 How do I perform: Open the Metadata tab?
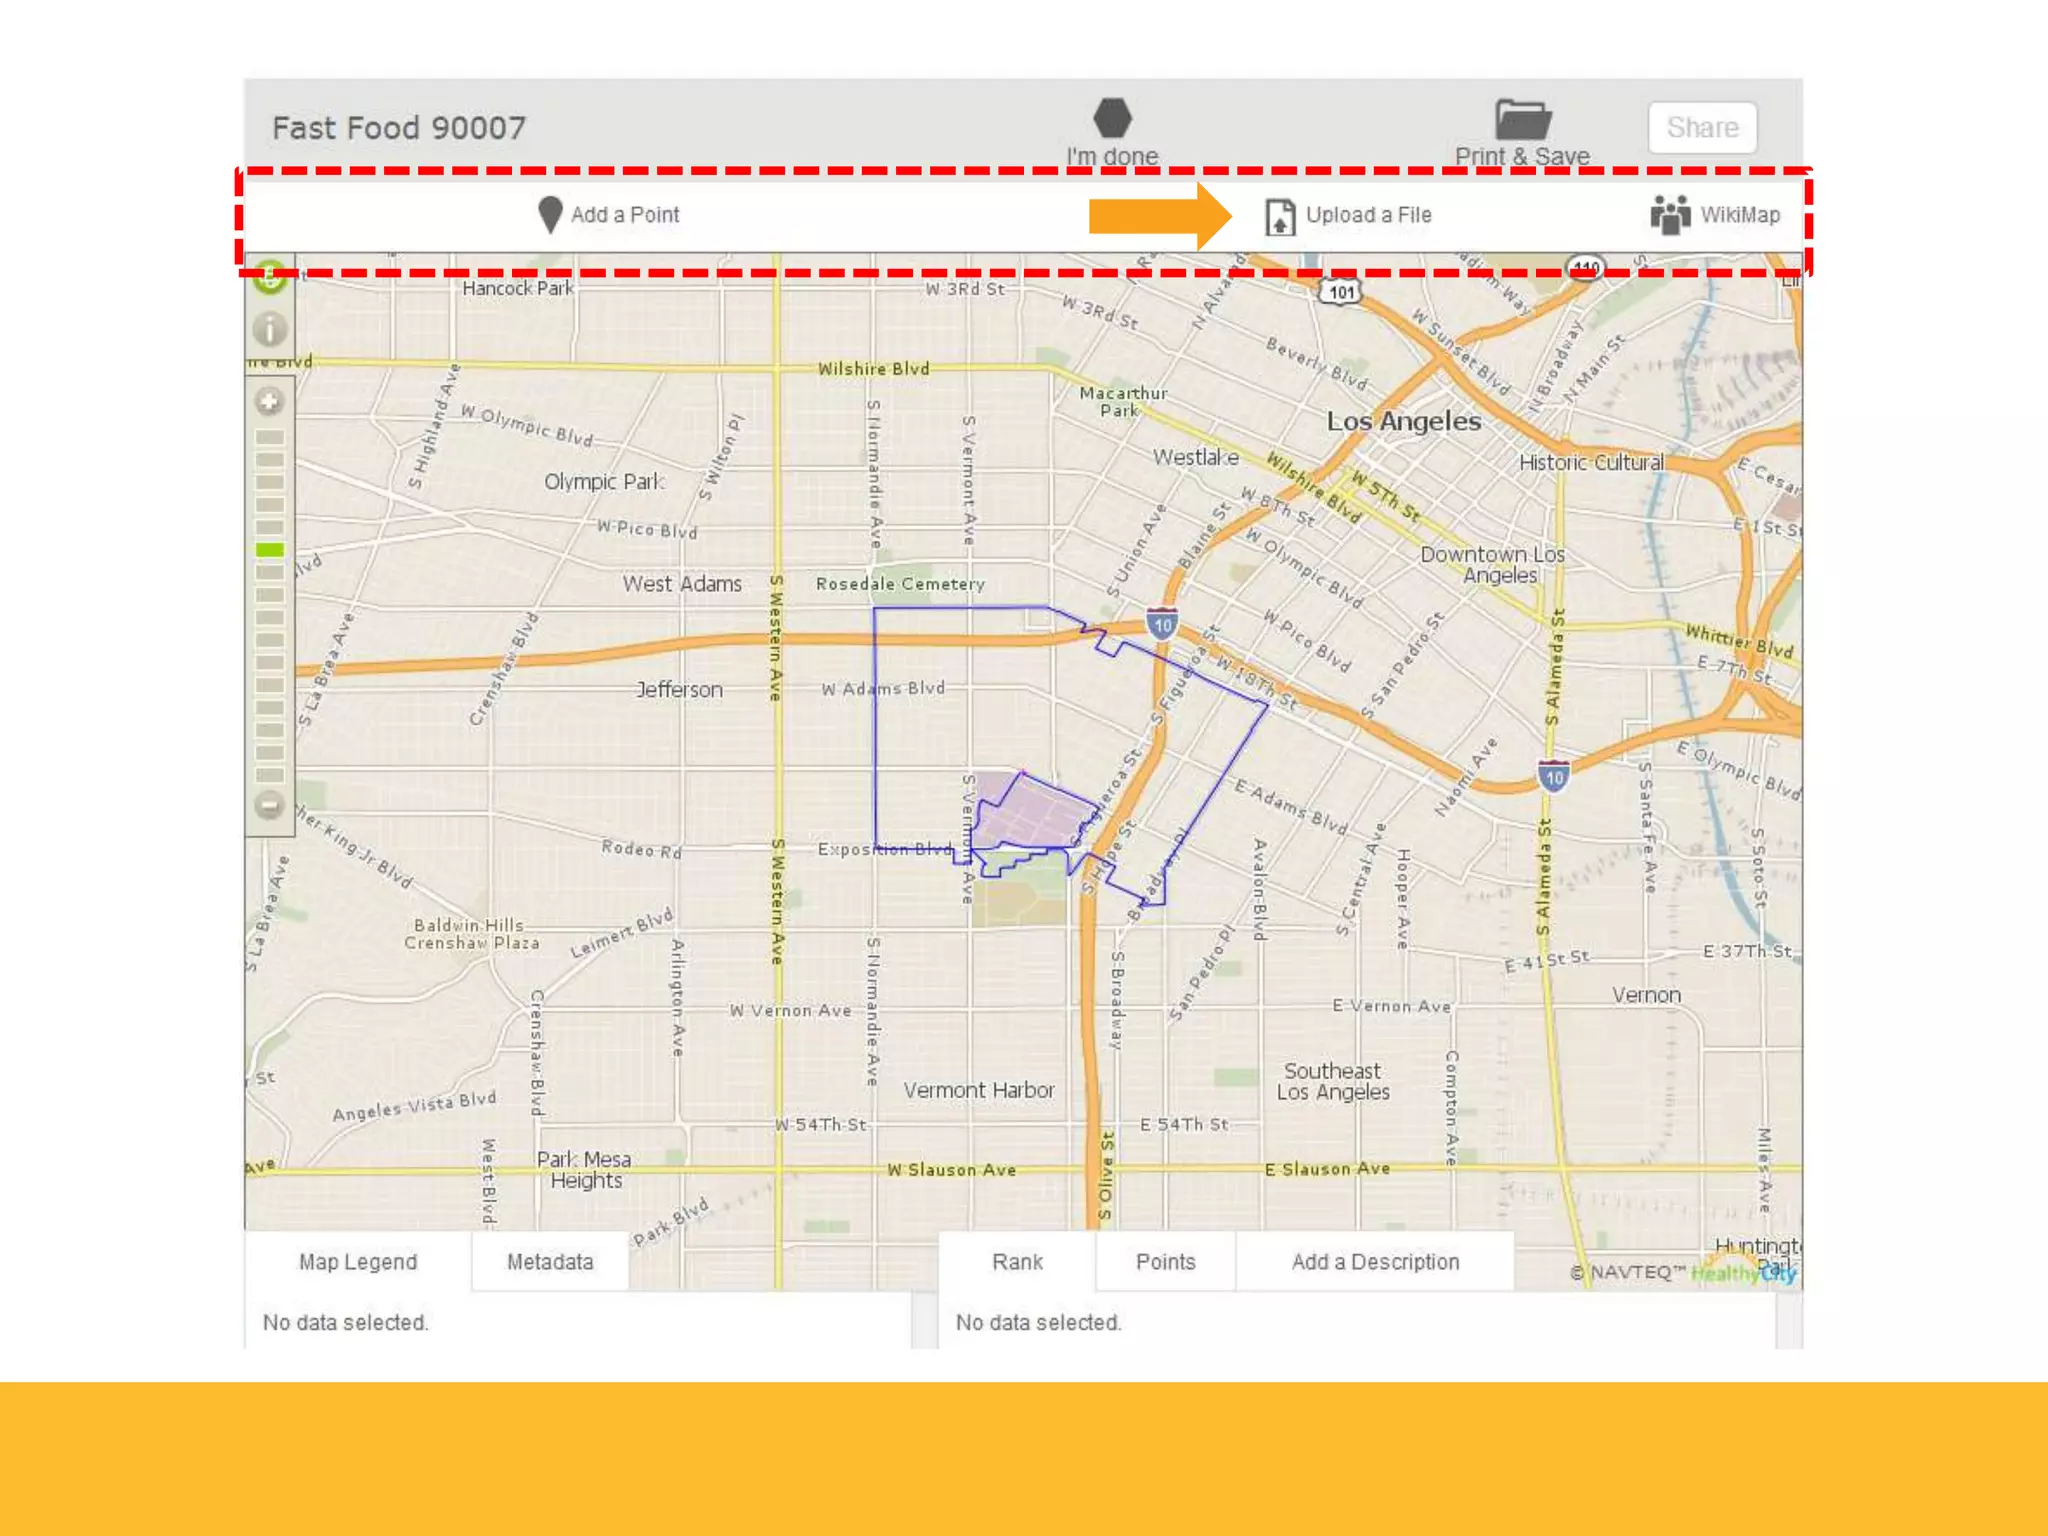coord(550,1262)
